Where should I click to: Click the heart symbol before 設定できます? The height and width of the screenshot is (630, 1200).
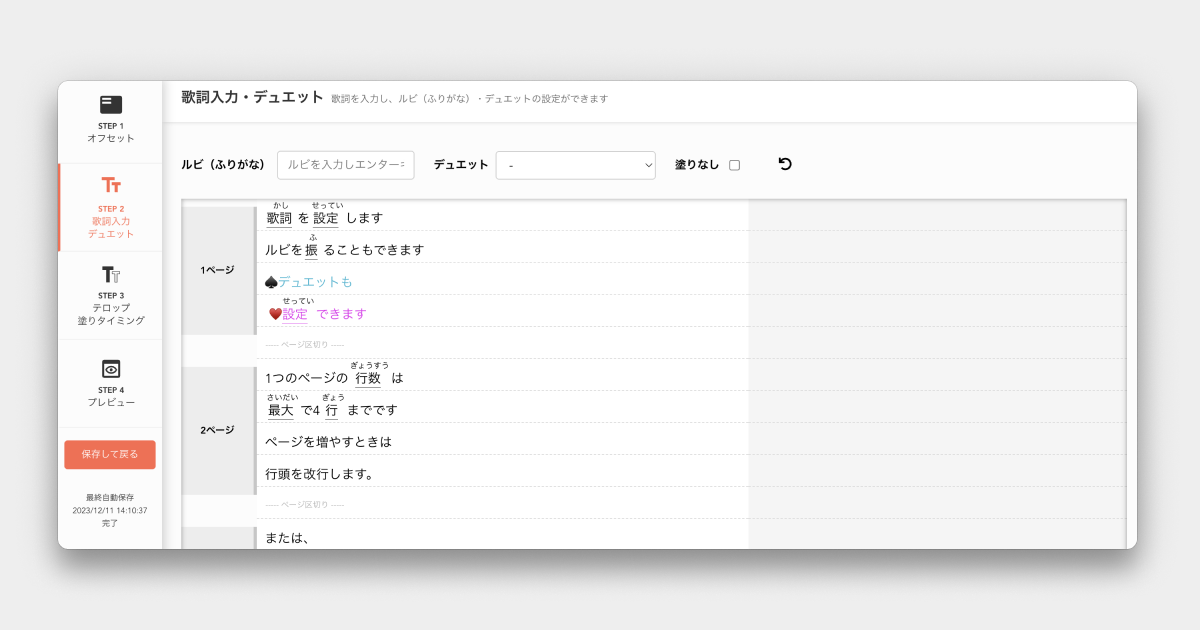[275, 314]
